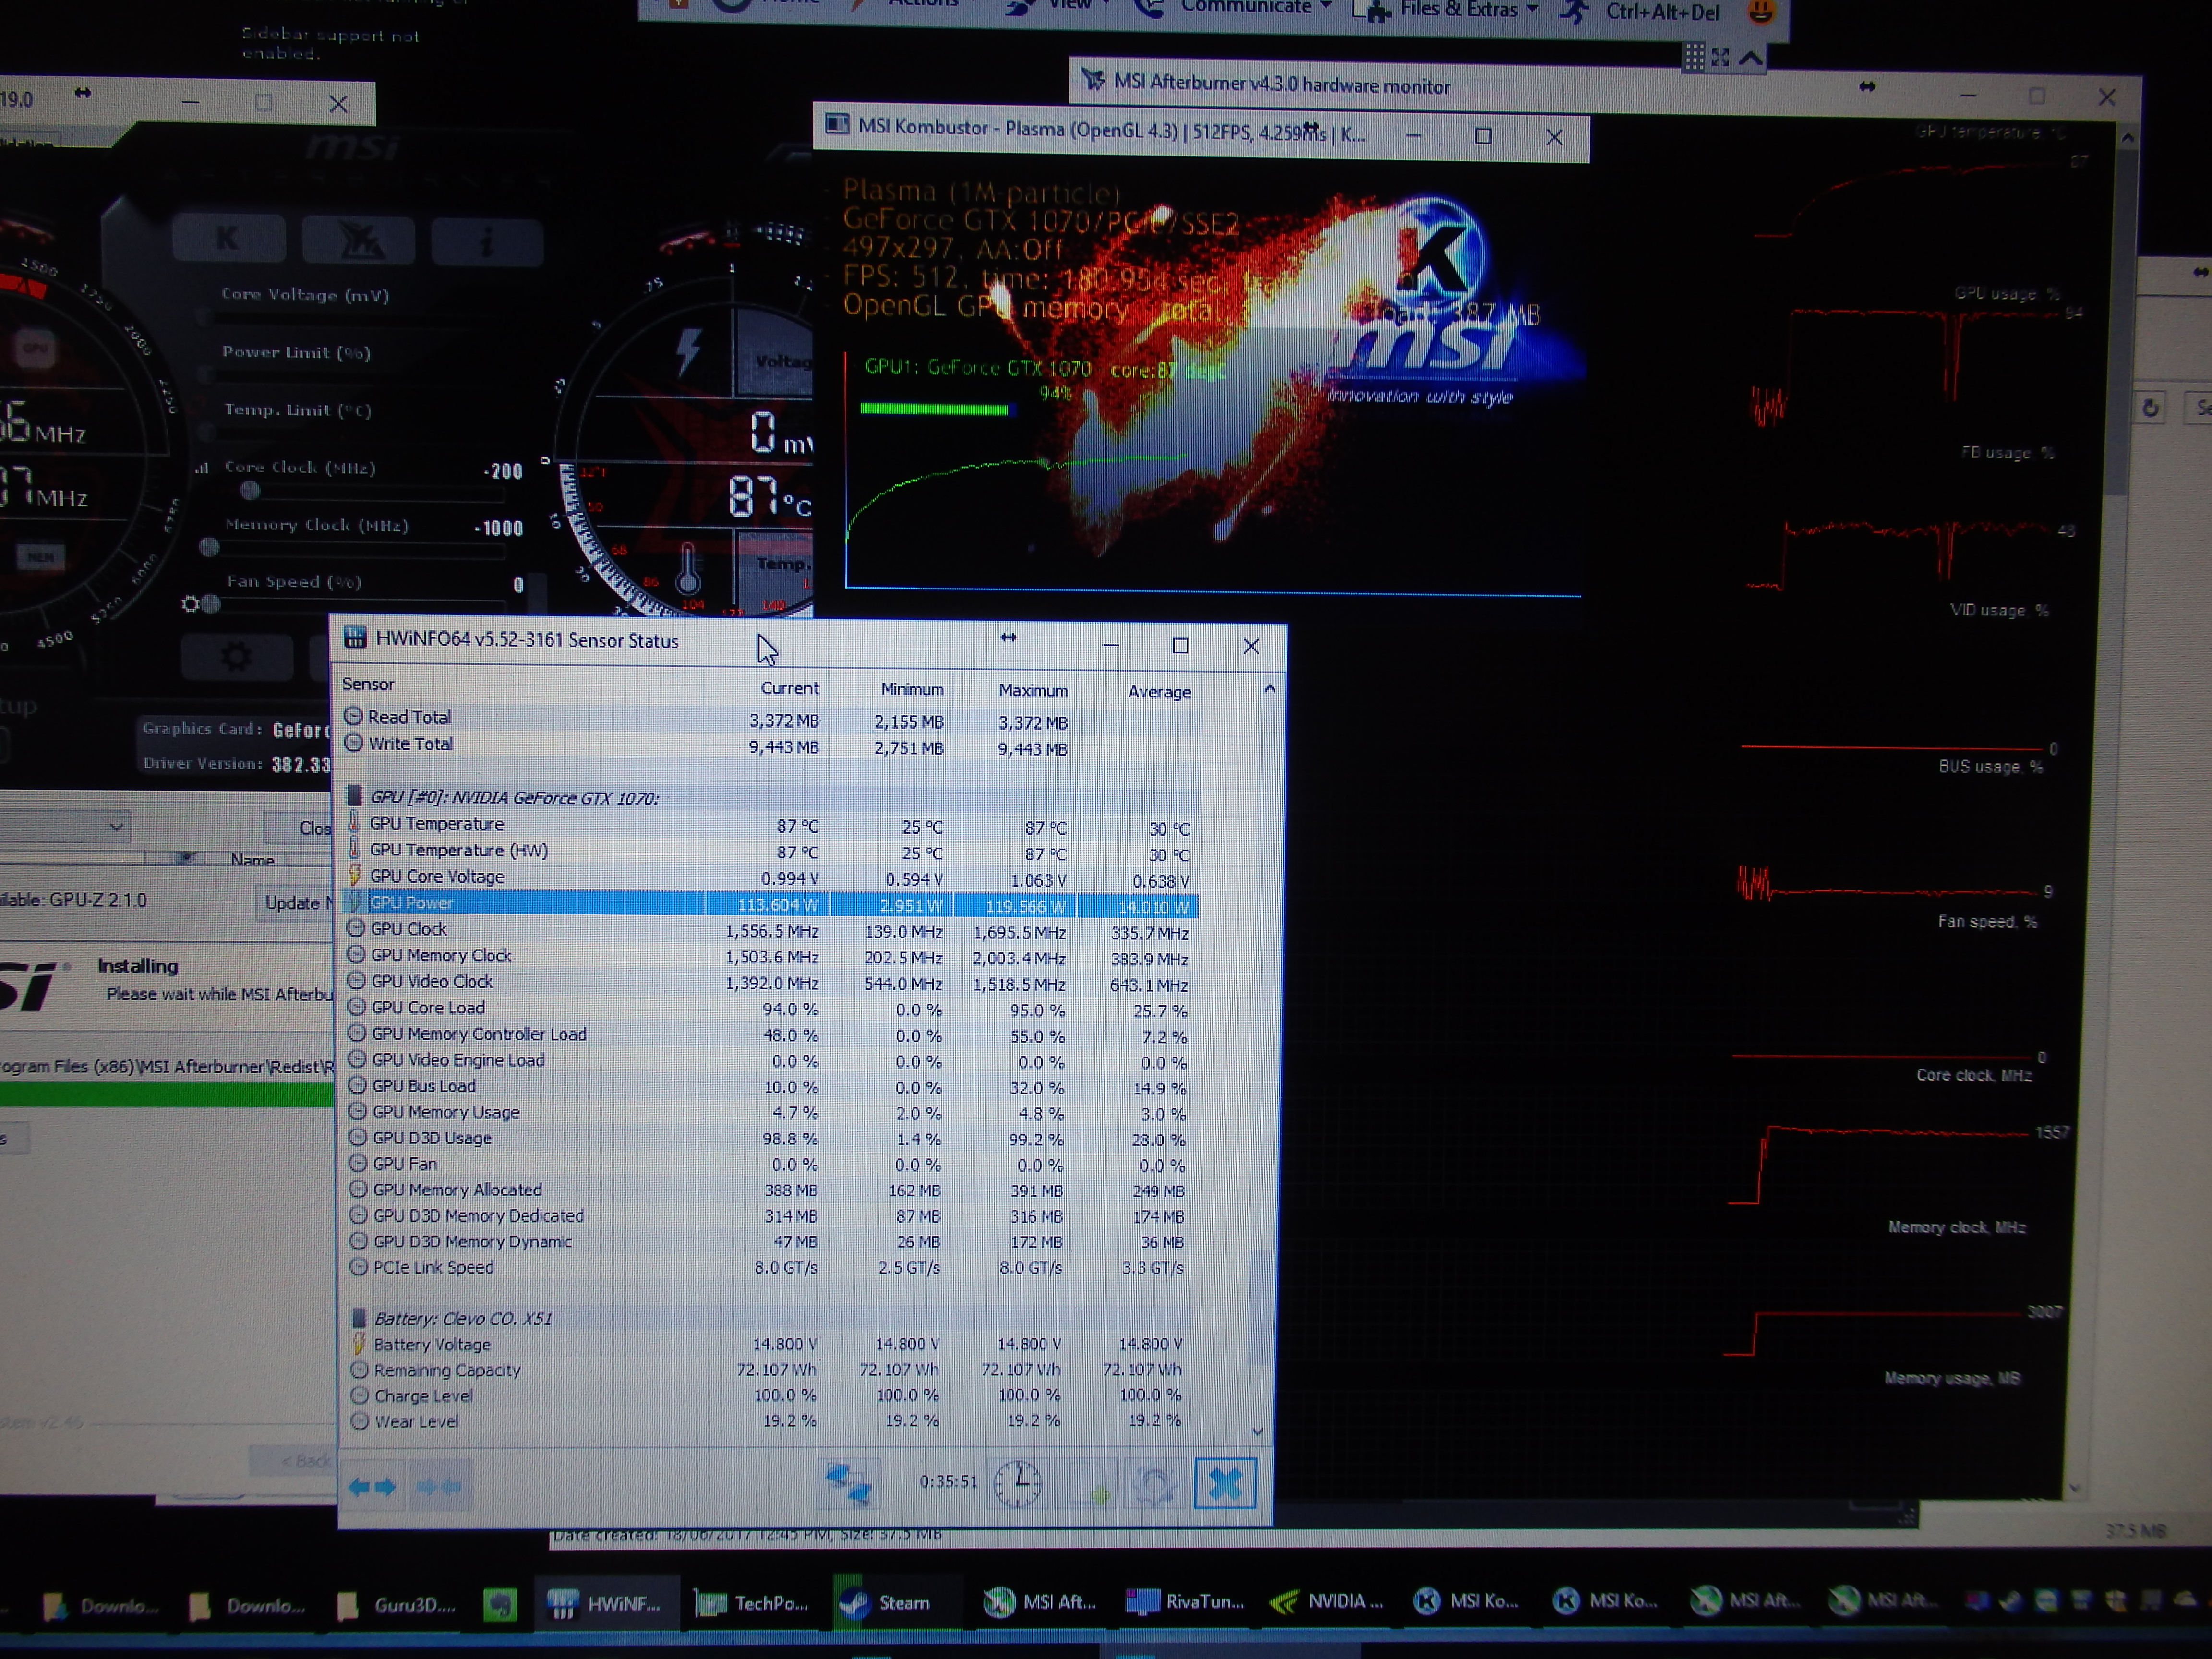Click the HWiNFO taskbar button

pyautogui.click(x=606, y=1603)
